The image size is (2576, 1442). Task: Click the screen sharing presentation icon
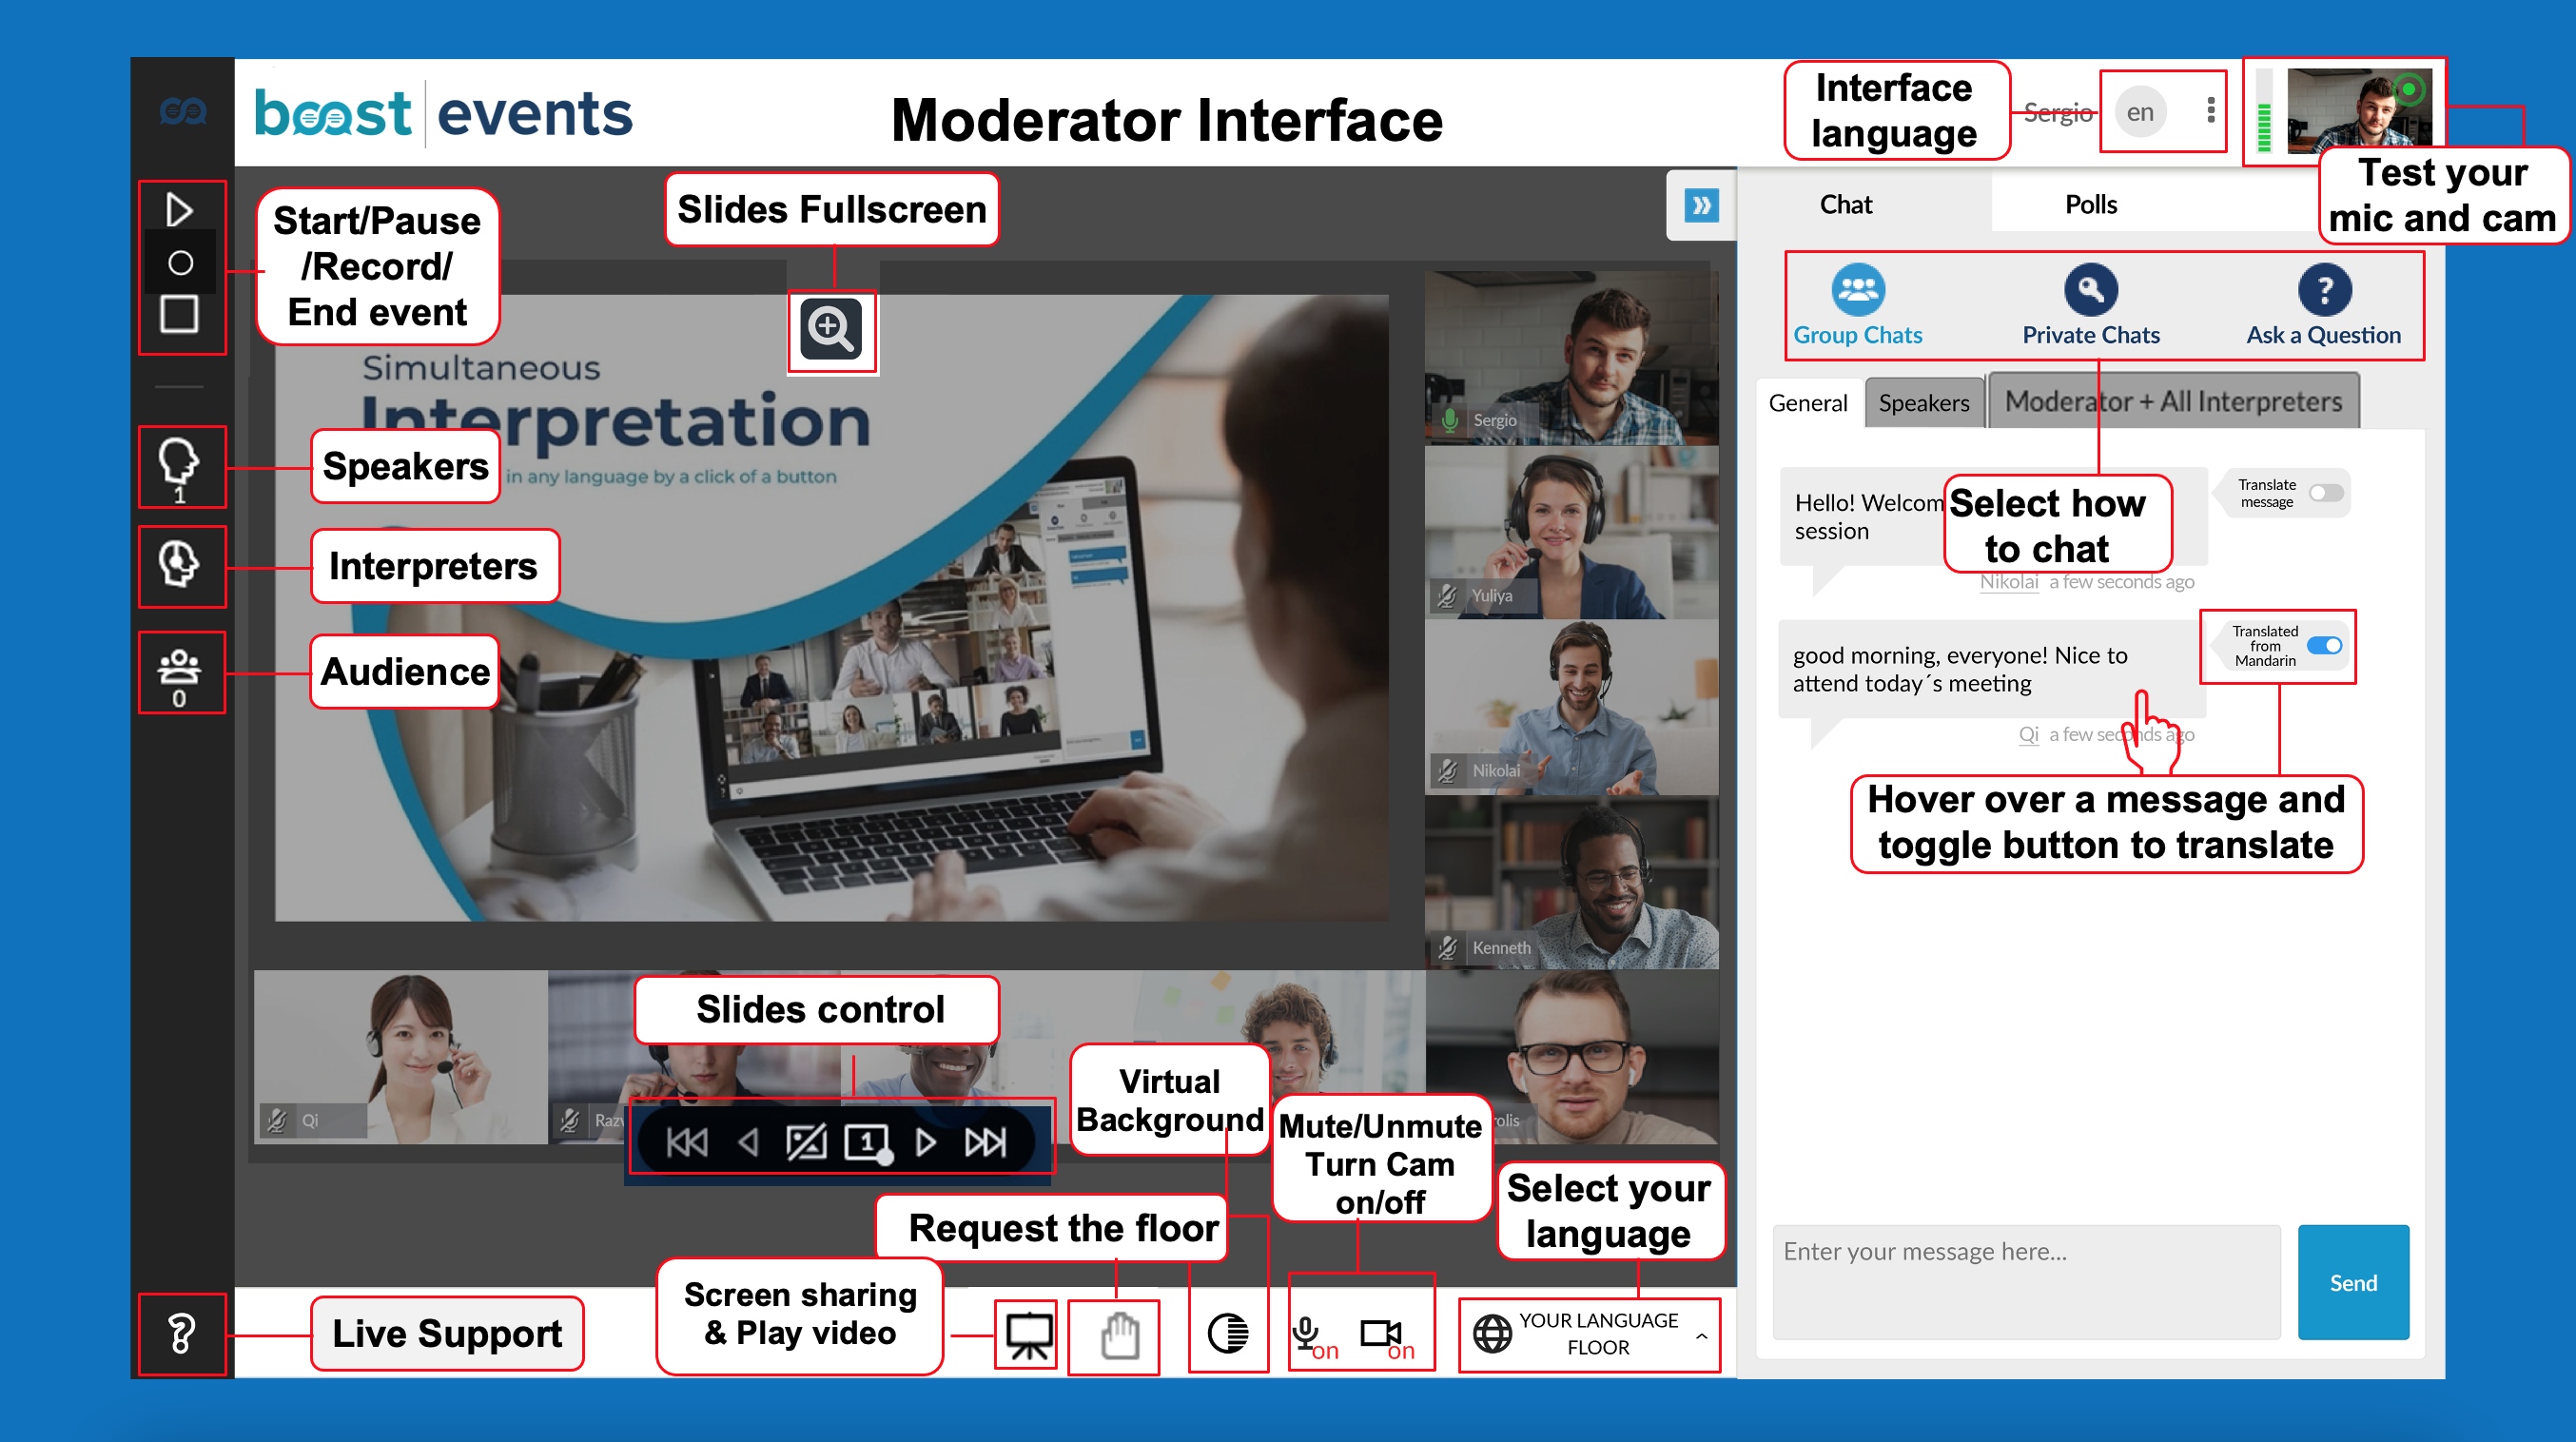click(1028, 1335)
